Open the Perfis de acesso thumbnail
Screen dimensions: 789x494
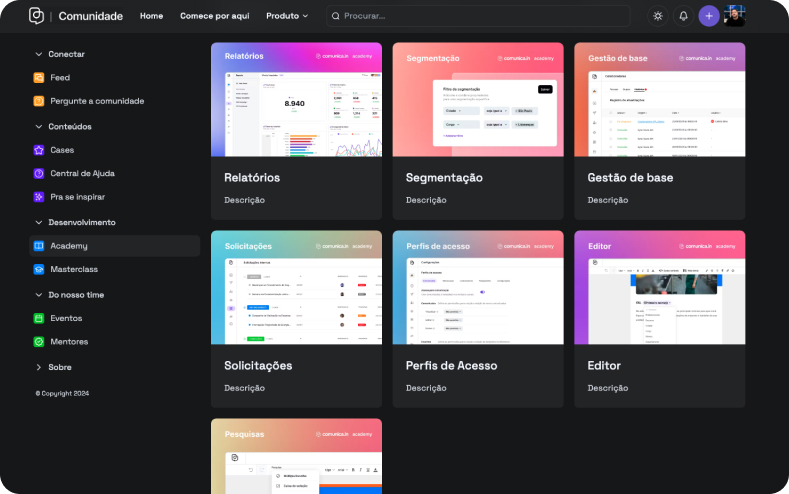478,288
